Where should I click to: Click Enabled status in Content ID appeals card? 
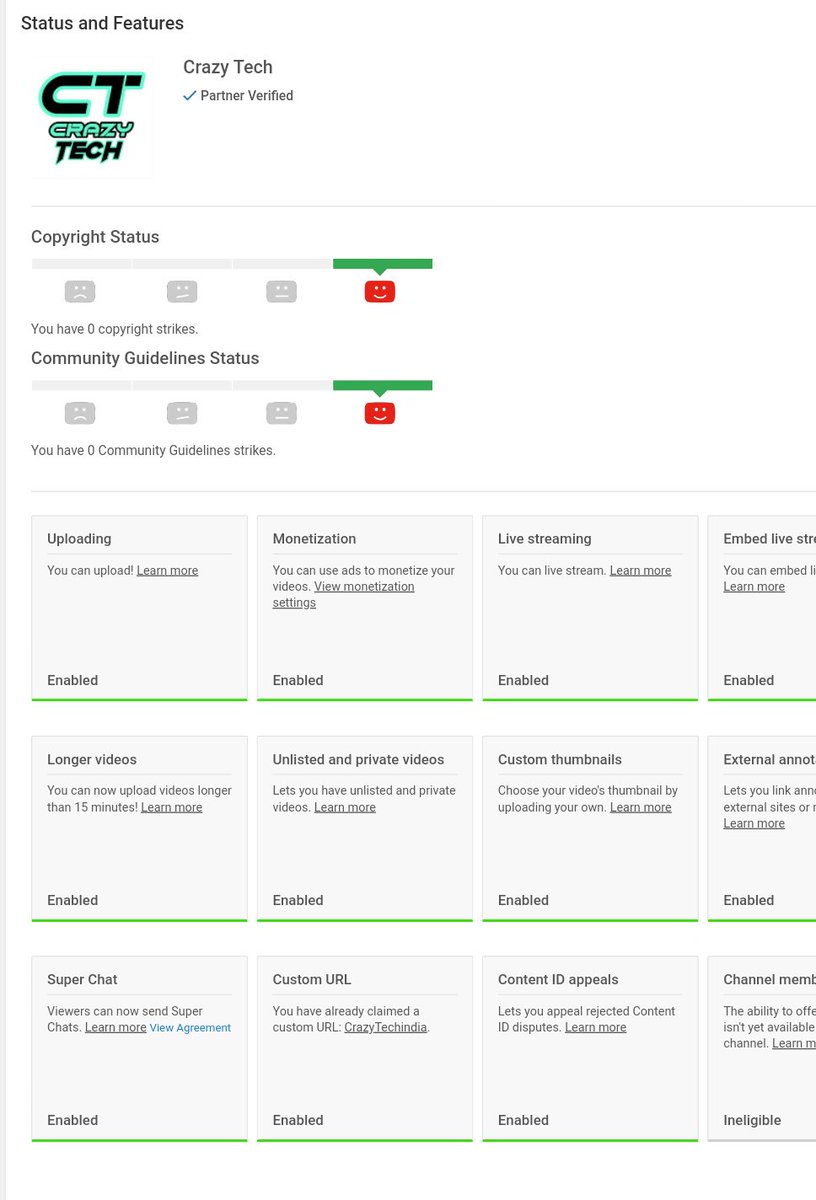[x=524, y=1120]
